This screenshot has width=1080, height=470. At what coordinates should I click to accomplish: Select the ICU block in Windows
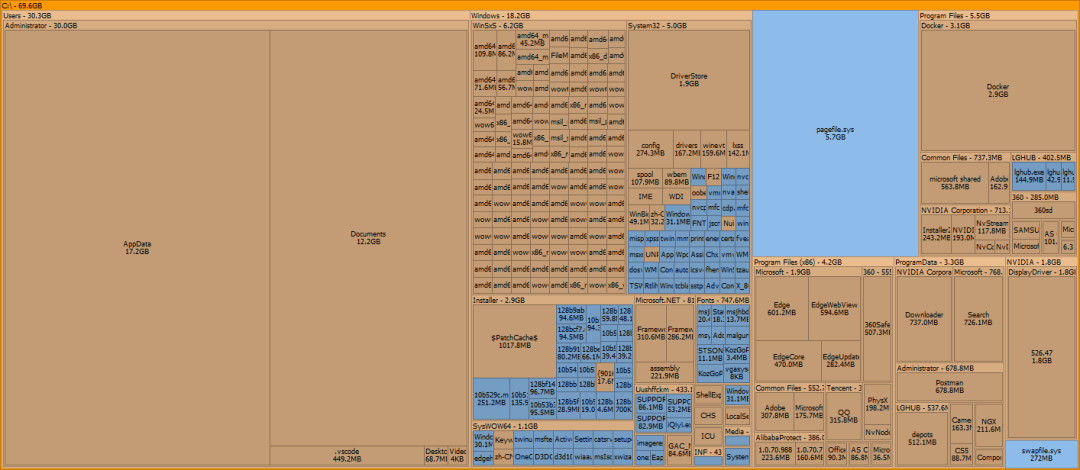708,436
